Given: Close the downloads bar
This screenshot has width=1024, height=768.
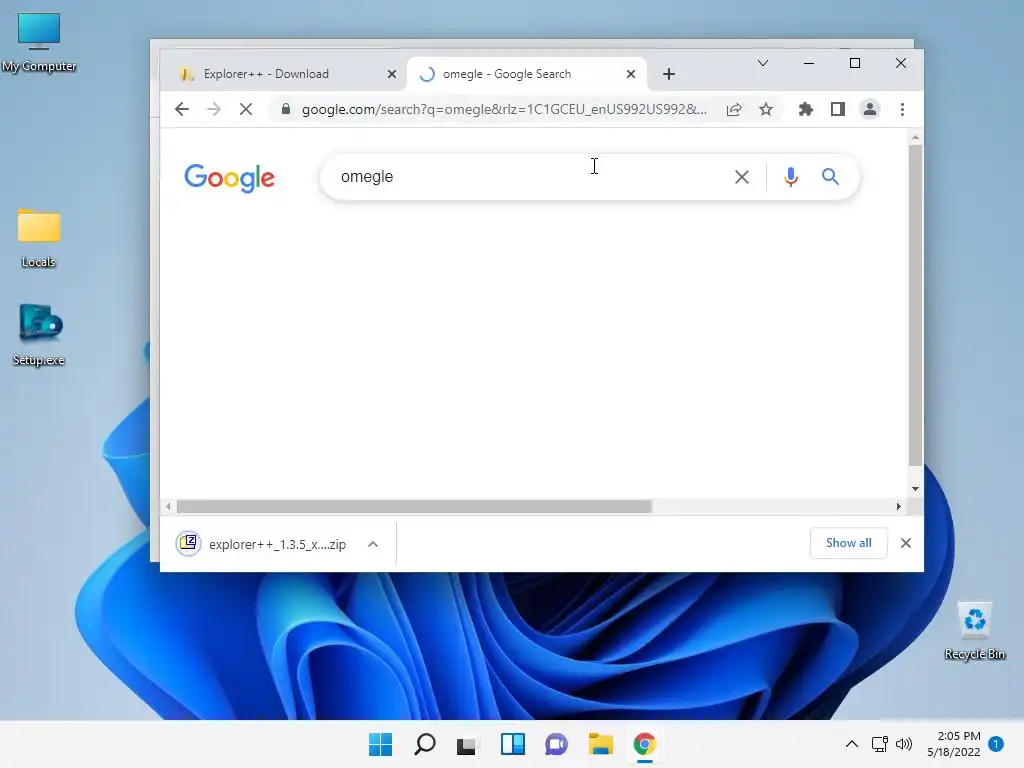Looking at the screenshot, I should click(906, 543).
